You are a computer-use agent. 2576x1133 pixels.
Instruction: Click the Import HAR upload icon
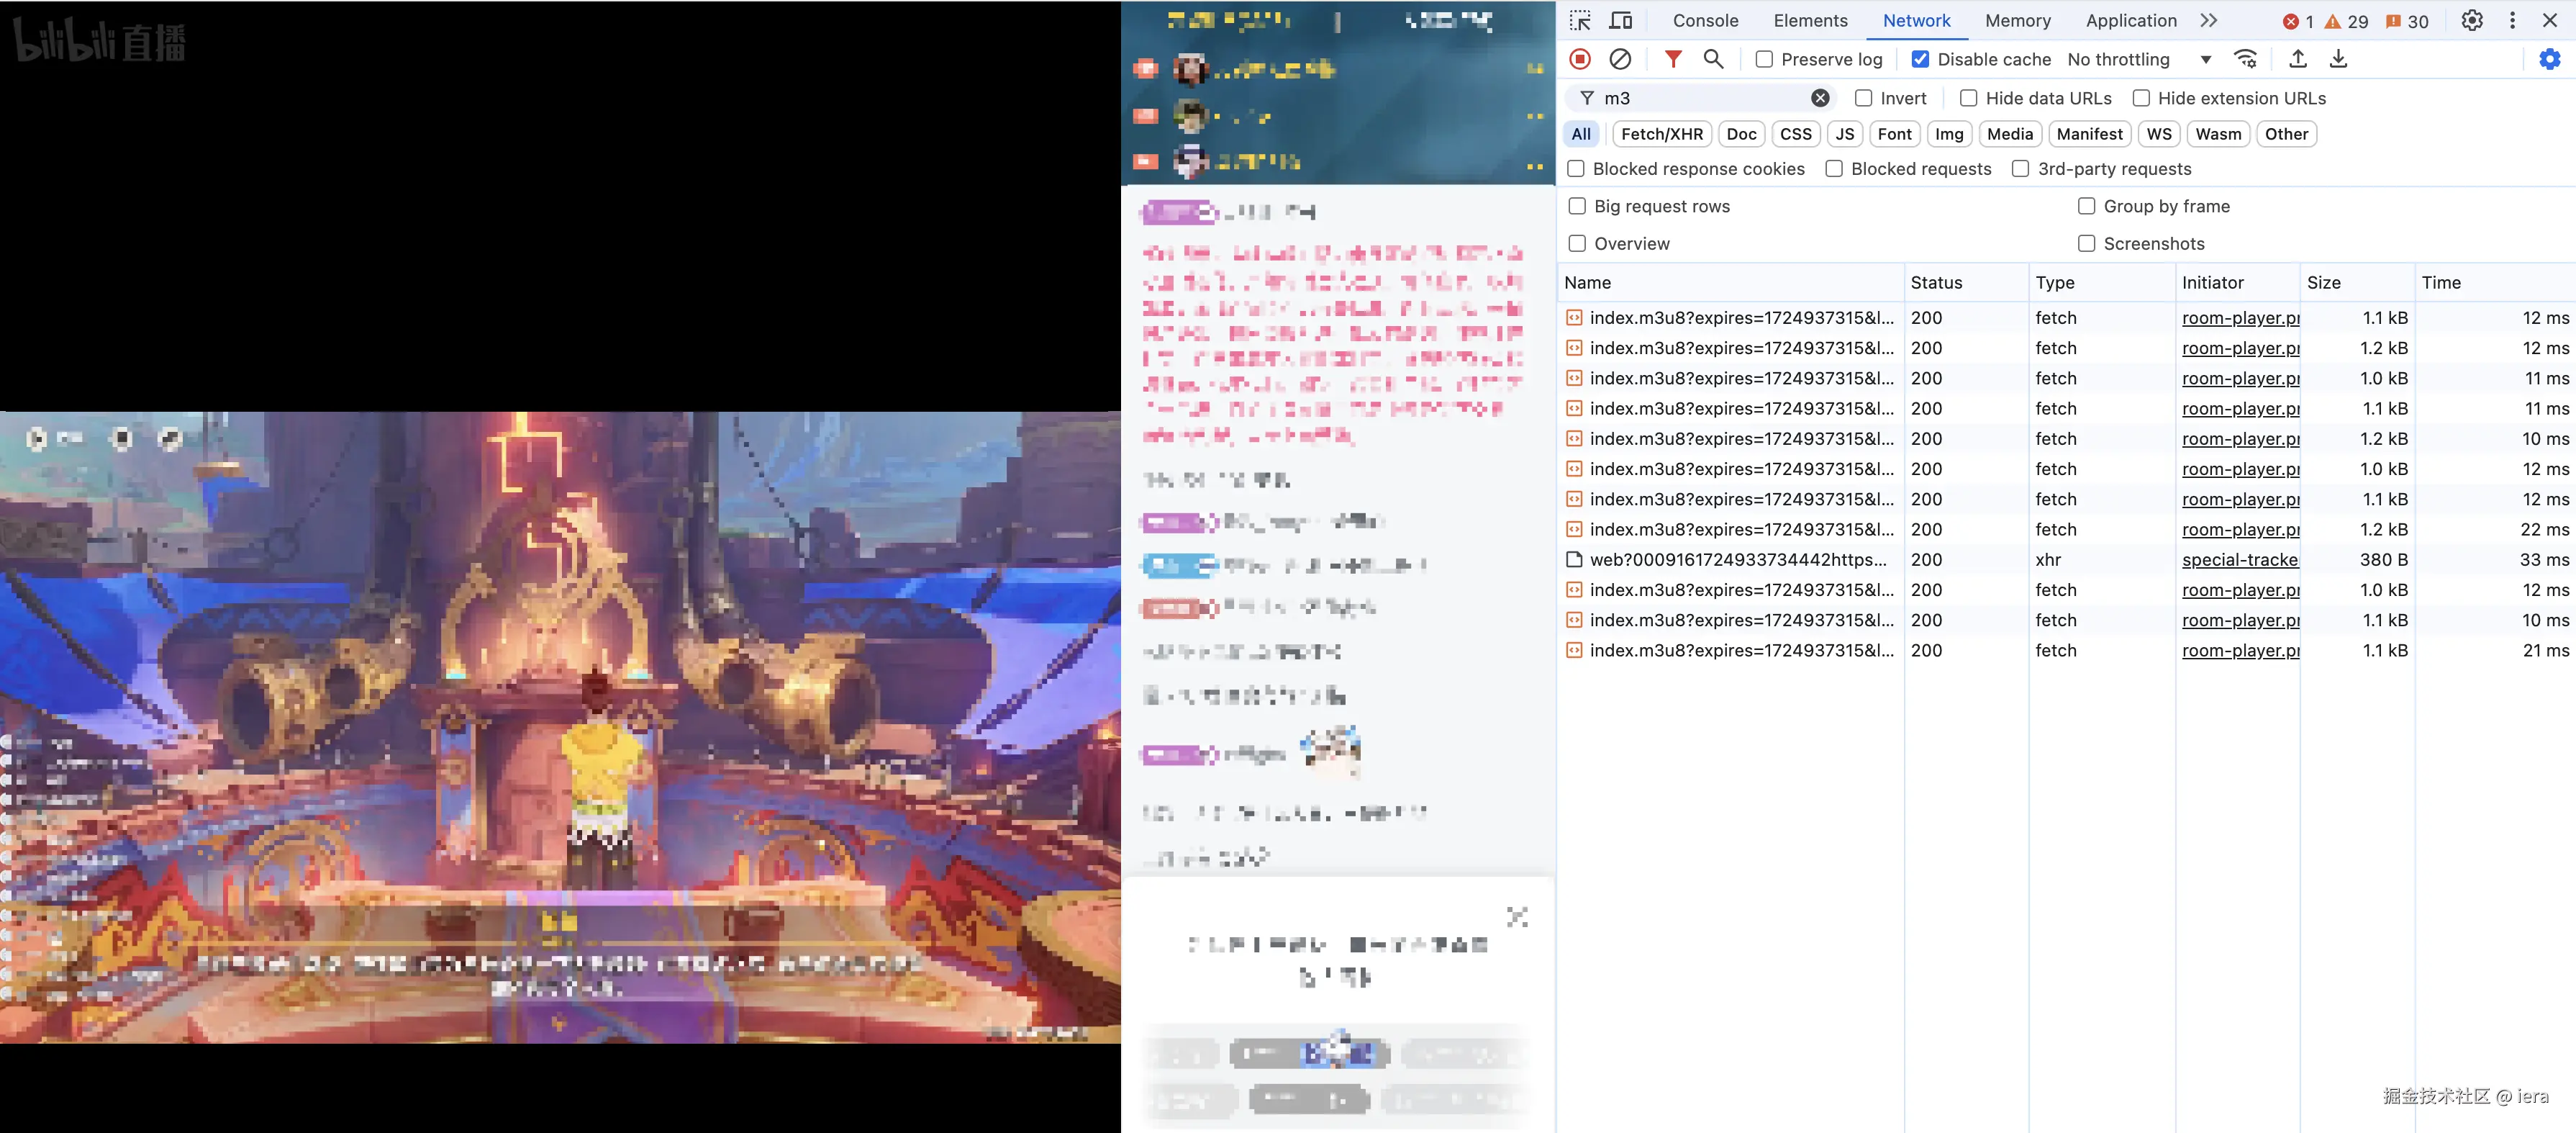[x=2298, y=59]
